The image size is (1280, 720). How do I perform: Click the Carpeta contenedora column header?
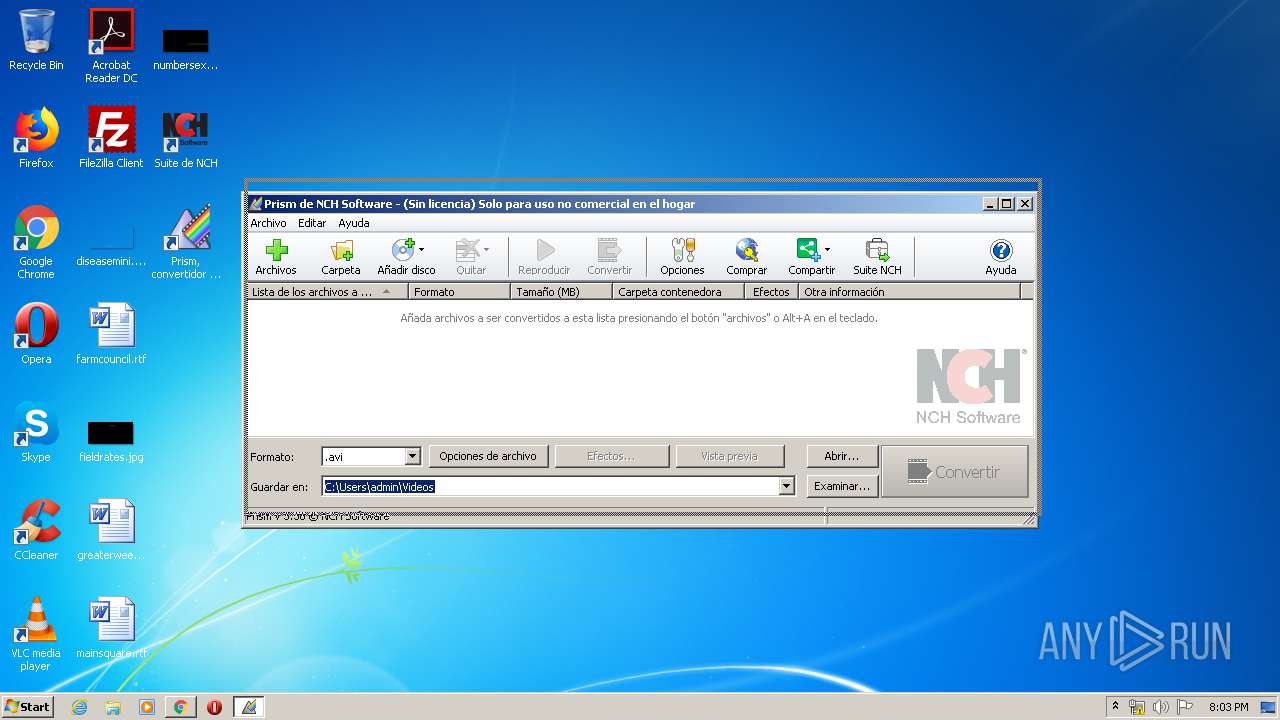coord(678,292)
